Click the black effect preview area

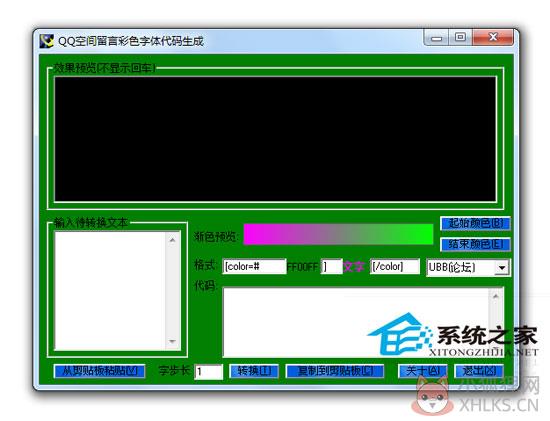[275, 139]
